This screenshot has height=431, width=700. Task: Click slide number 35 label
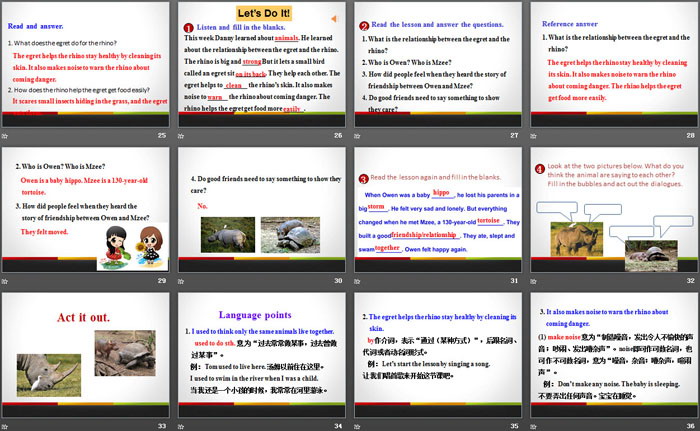(x=514, y=426)
